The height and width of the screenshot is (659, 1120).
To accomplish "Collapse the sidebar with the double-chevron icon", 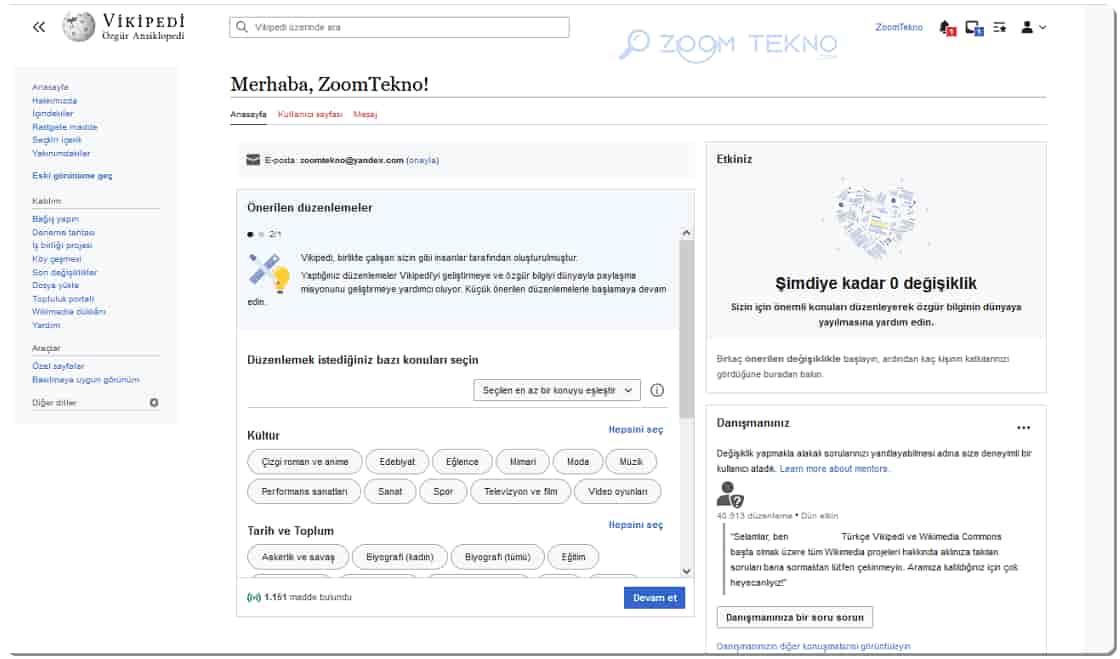I will point(39,27).
